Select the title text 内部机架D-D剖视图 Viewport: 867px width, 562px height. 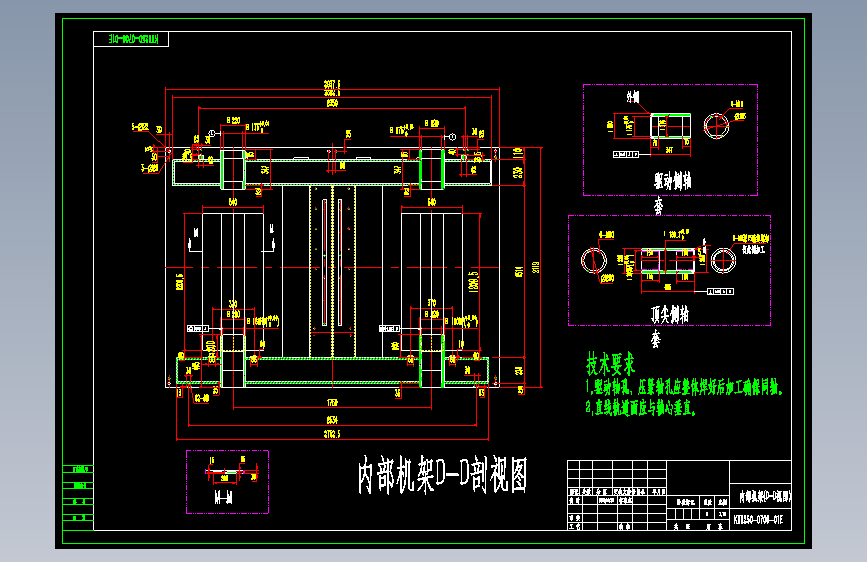point(442,475)
